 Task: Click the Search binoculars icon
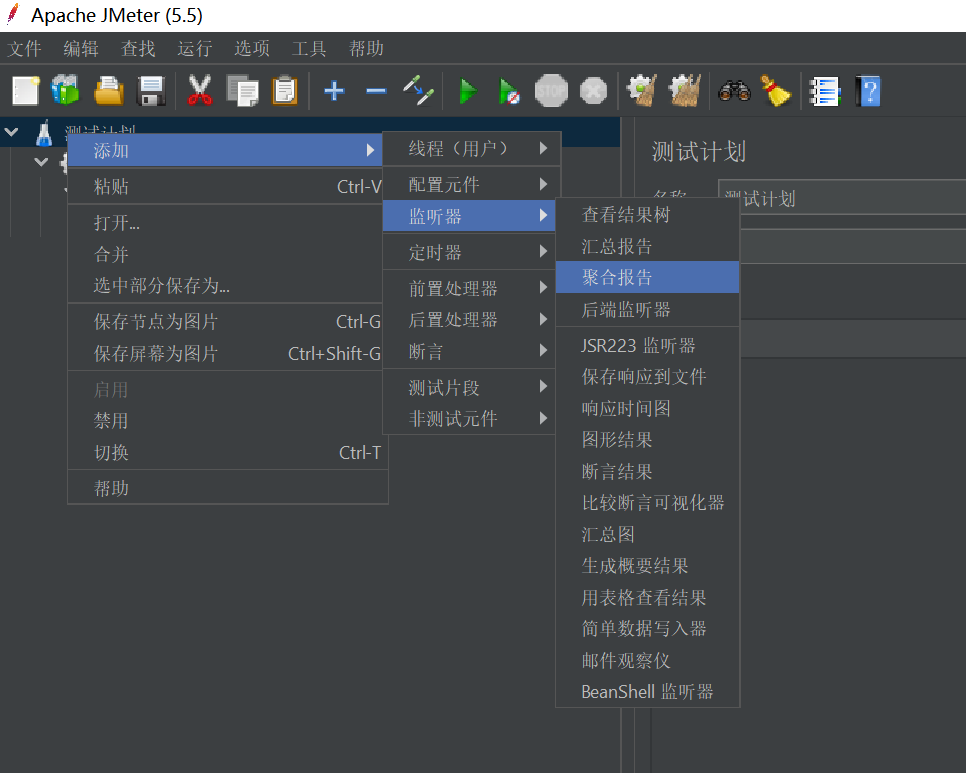tap(734, 91)
